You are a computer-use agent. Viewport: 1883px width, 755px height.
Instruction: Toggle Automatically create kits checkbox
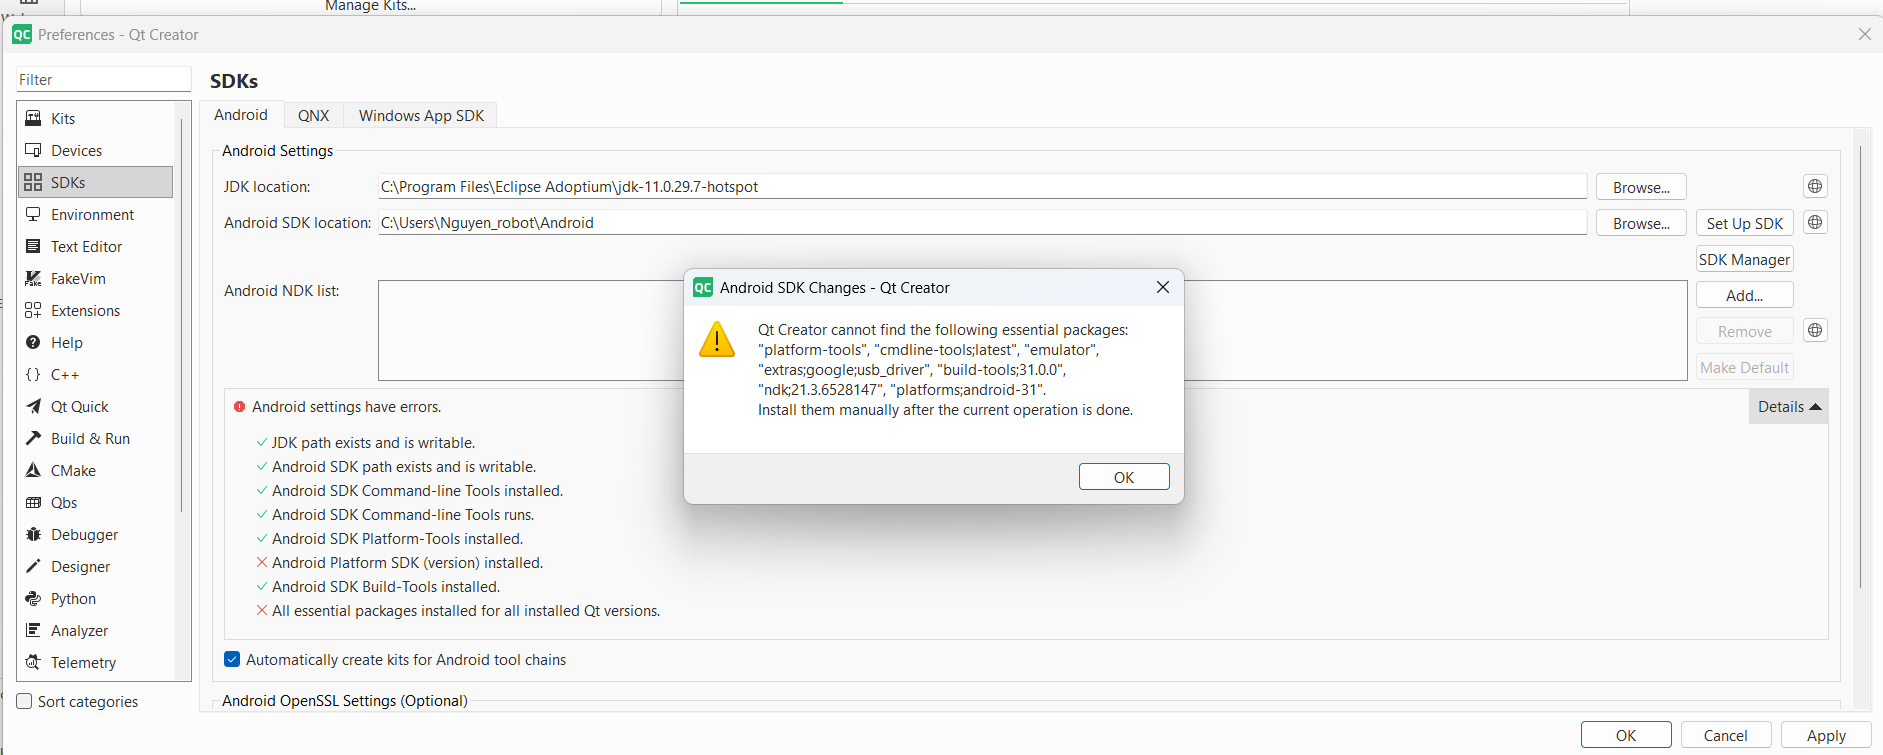coord(232,659)
